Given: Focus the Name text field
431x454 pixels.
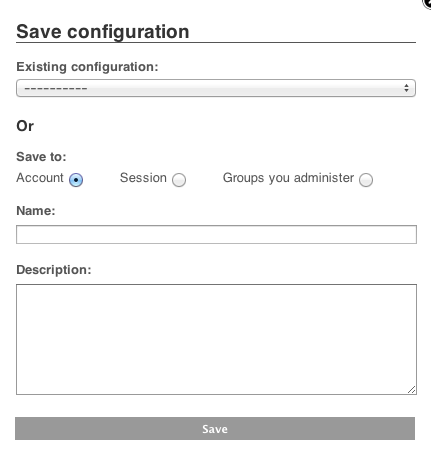Looking at the screenshot, I should [216, 234].
